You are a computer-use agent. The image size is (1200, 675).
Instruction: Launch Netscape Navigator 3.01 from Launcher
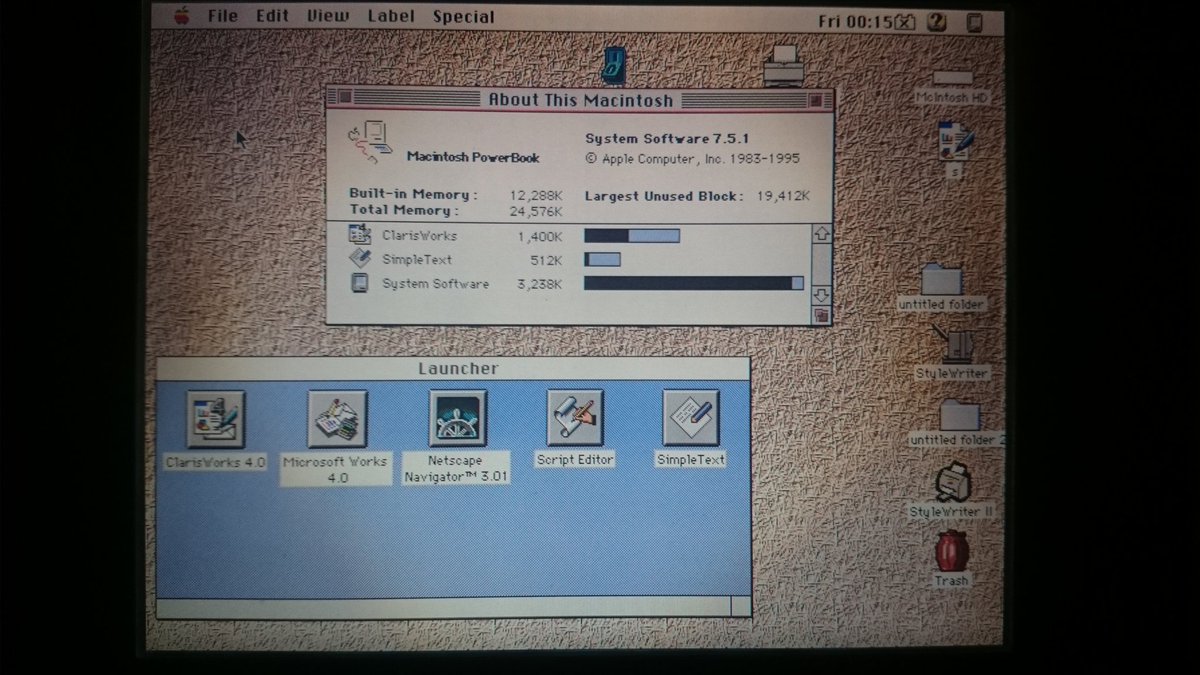[x=457, y=418]
